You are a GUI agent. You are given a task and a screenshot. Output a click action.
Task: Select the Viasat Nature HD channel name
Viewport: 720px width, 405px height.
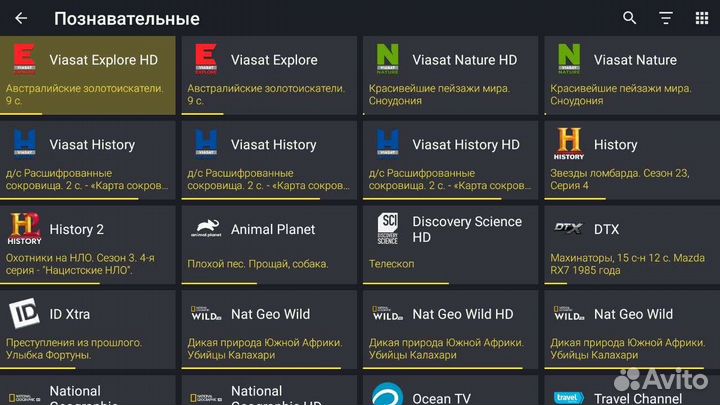[x=465, y=60]
